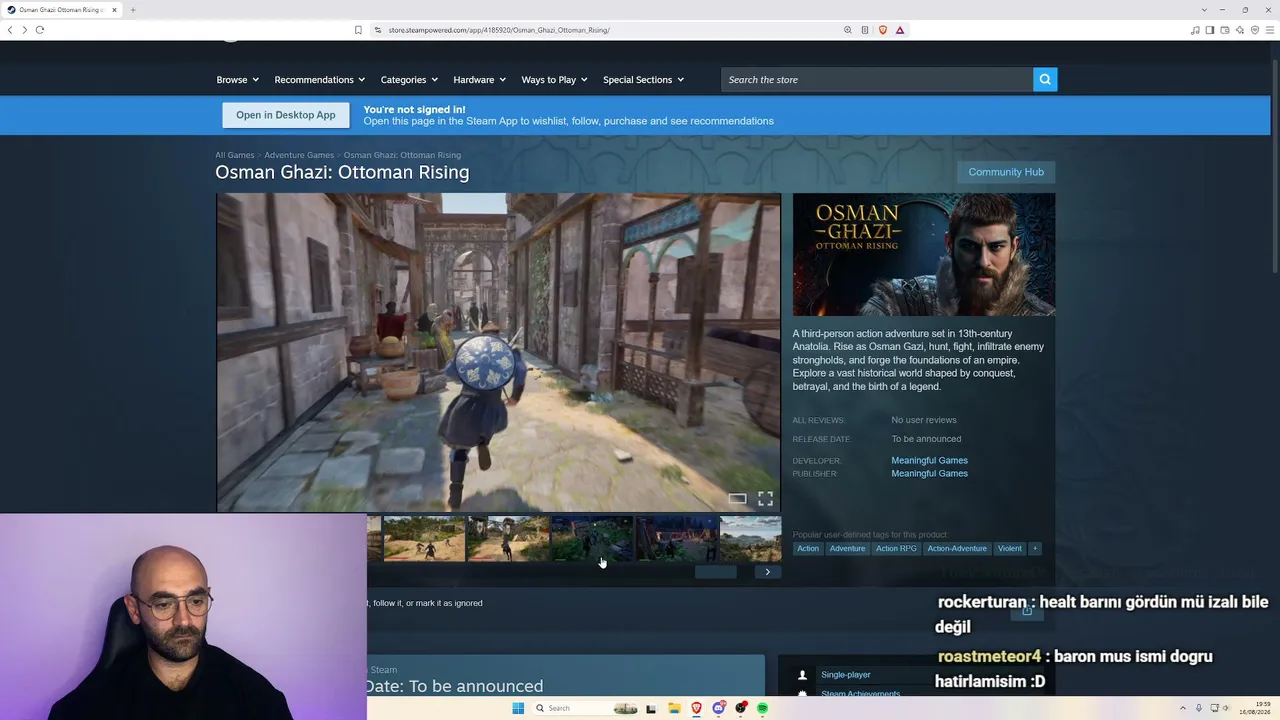Open Spotify from the taskbar

pos(762,708)
